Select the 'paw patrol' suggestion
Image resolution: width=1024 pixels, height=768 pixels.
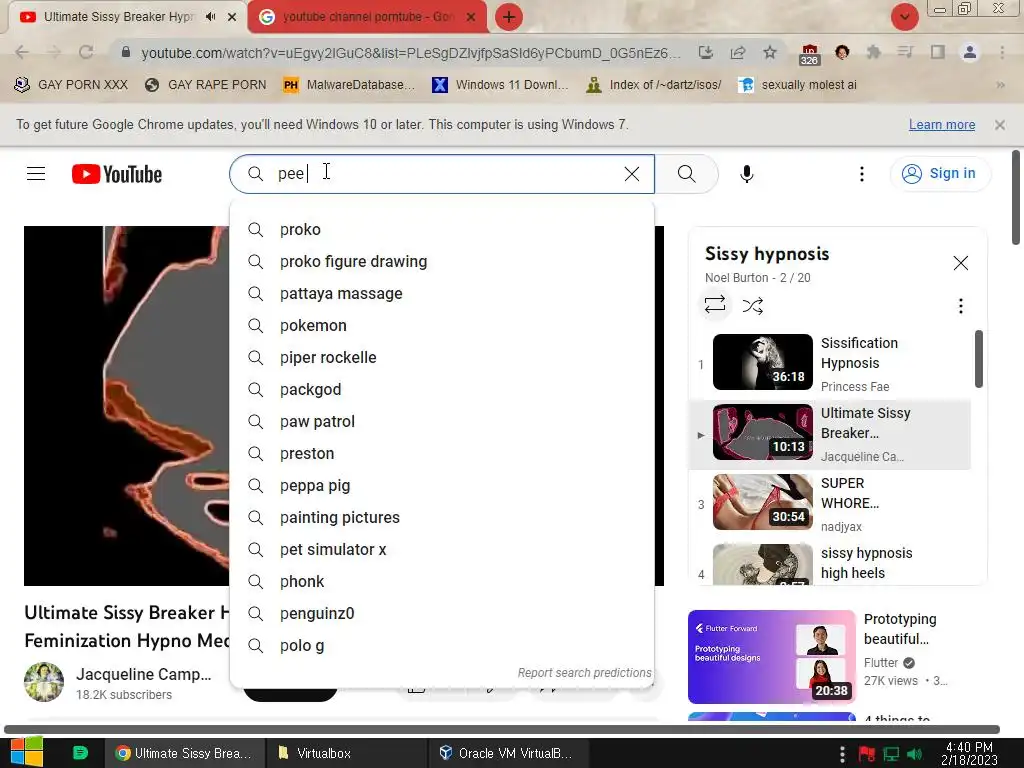(442, 422)
